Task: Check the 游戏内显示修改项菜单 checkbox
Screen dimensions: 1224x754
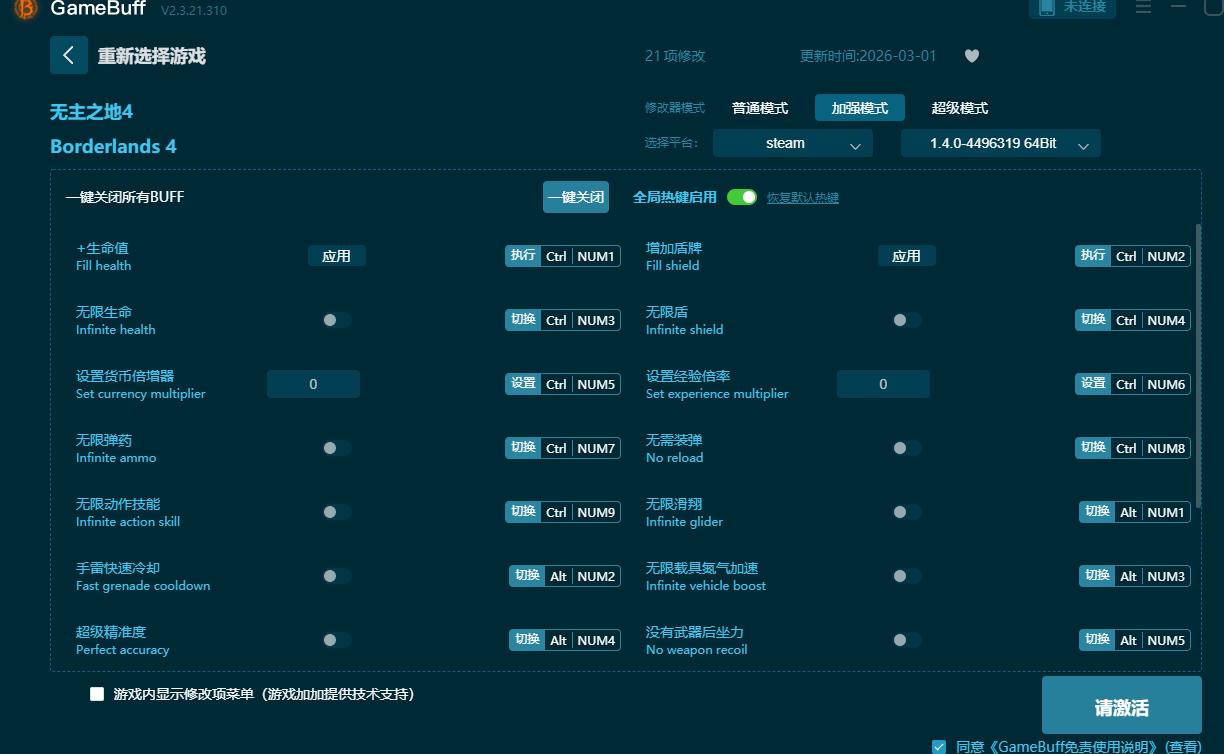Action: pos(95,693)
